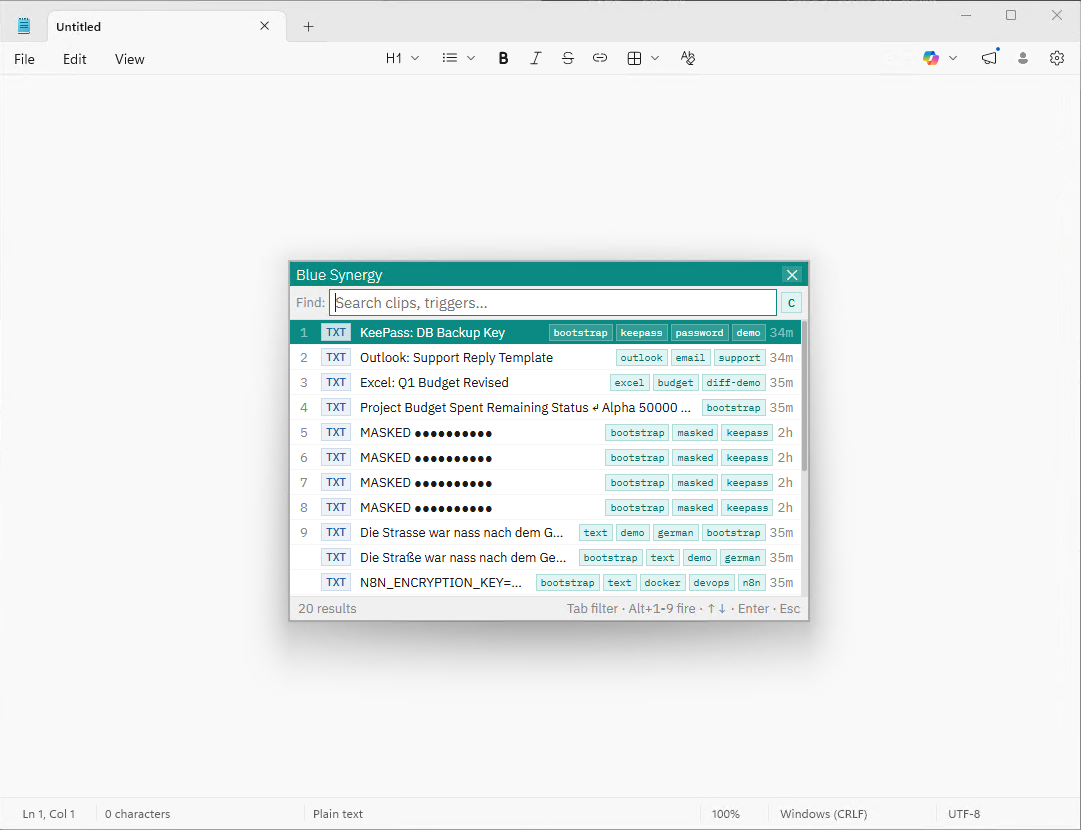Click the diff-demo tag
The image size is (1081, 830).
point(734,383)
